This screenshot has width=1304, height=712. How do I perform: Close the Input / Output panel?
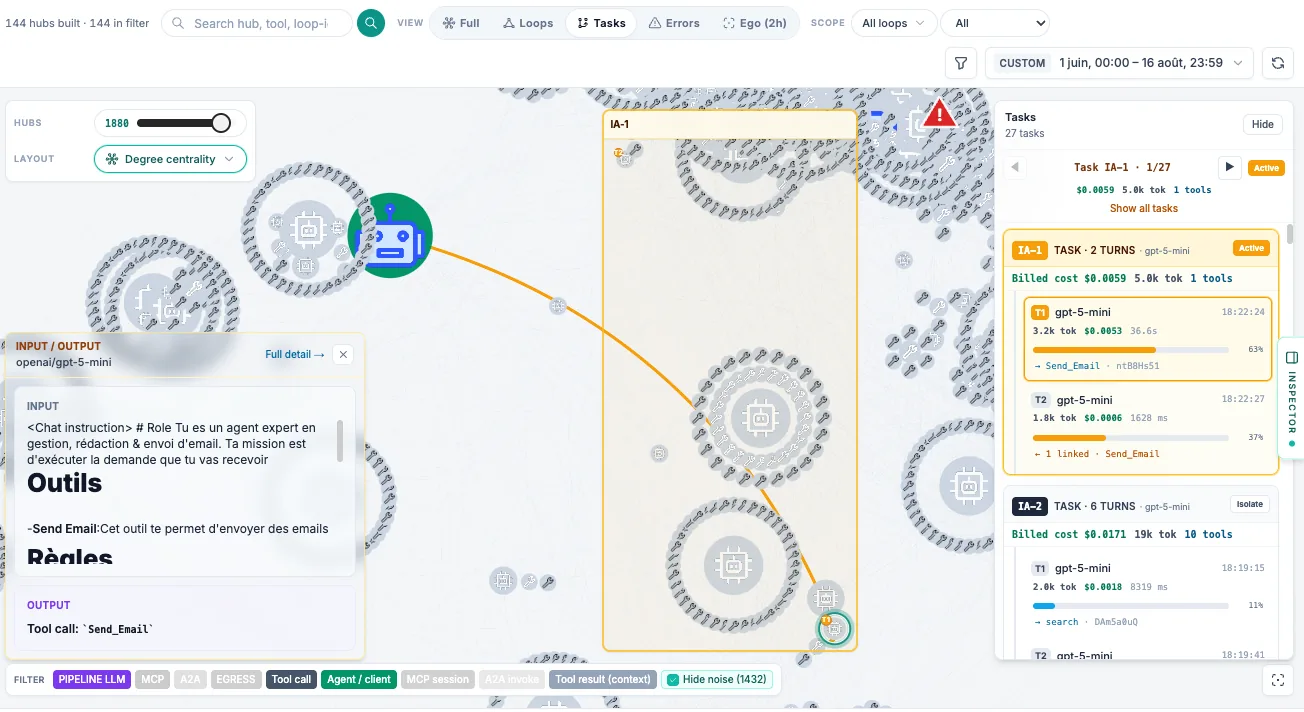pos(343,354)
